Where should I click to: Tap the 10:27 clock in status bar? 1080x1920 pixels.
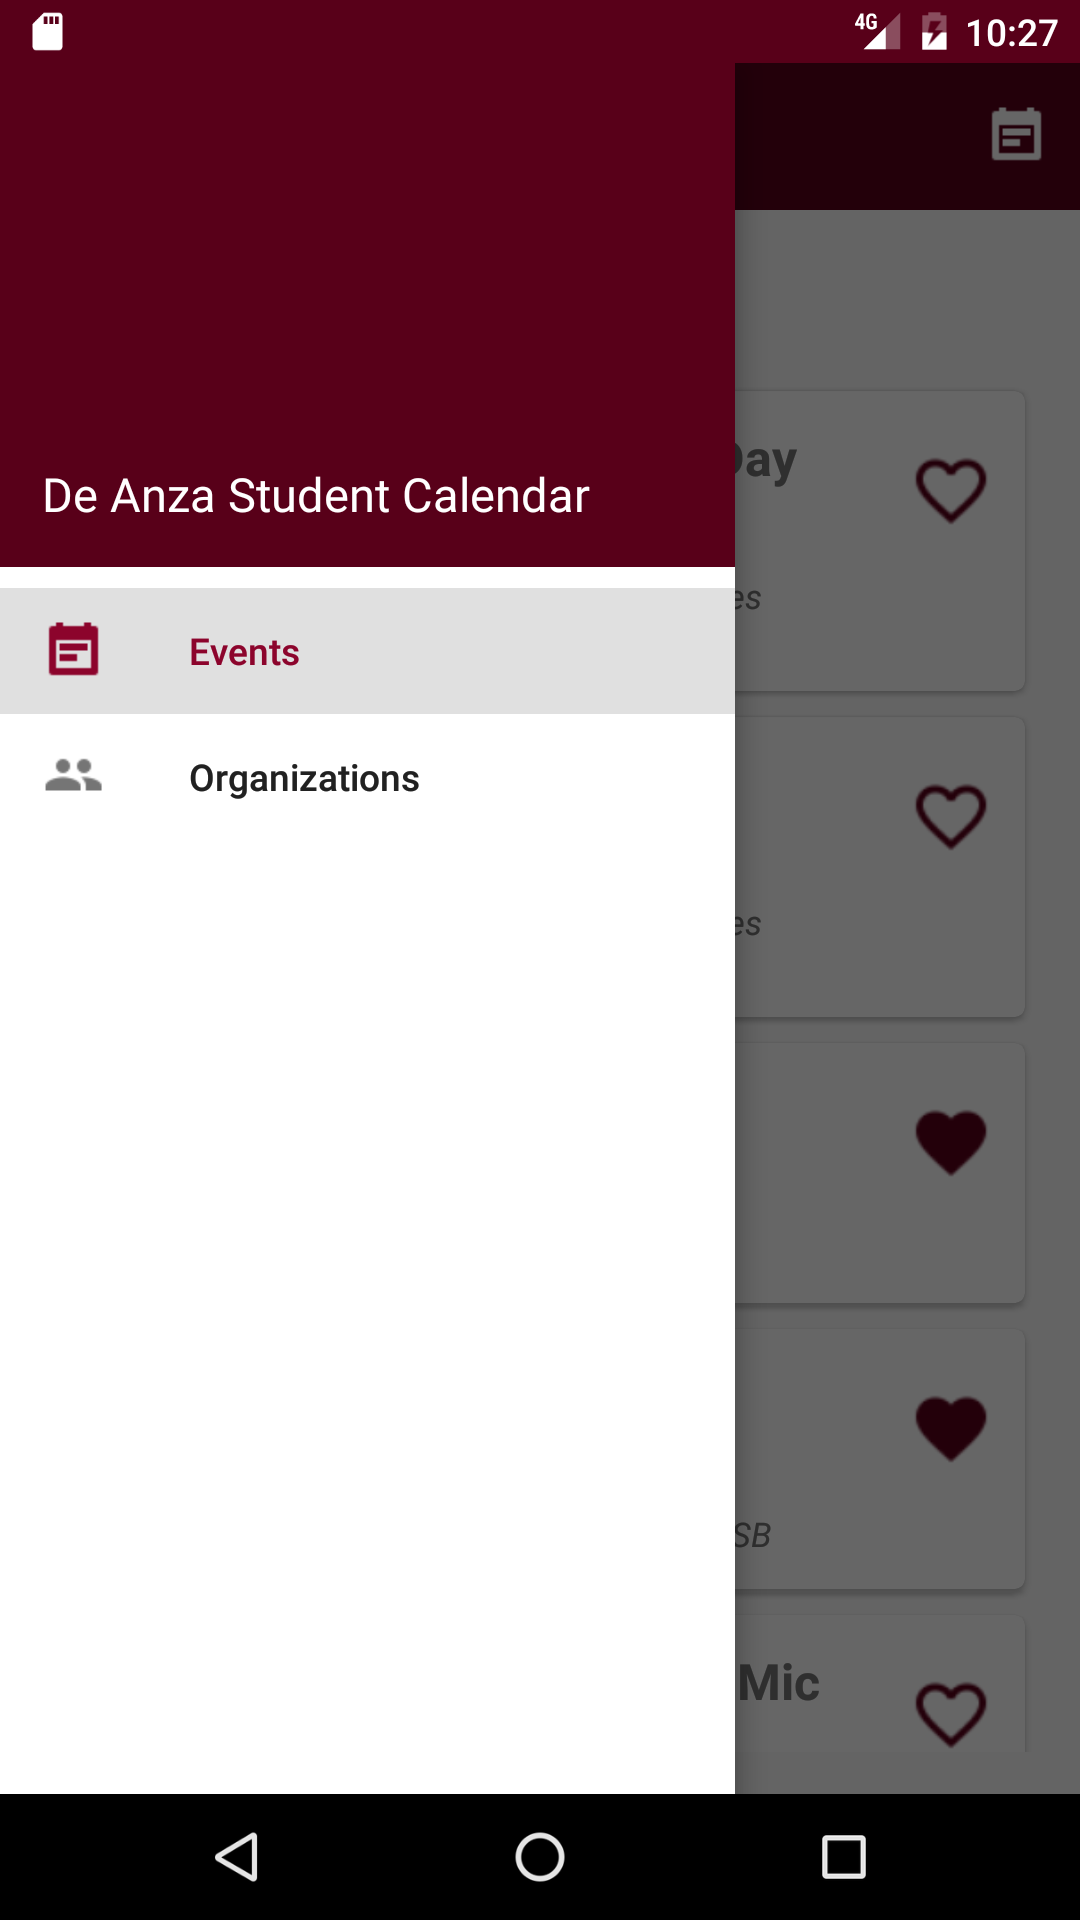click(x=1012, y=33)
